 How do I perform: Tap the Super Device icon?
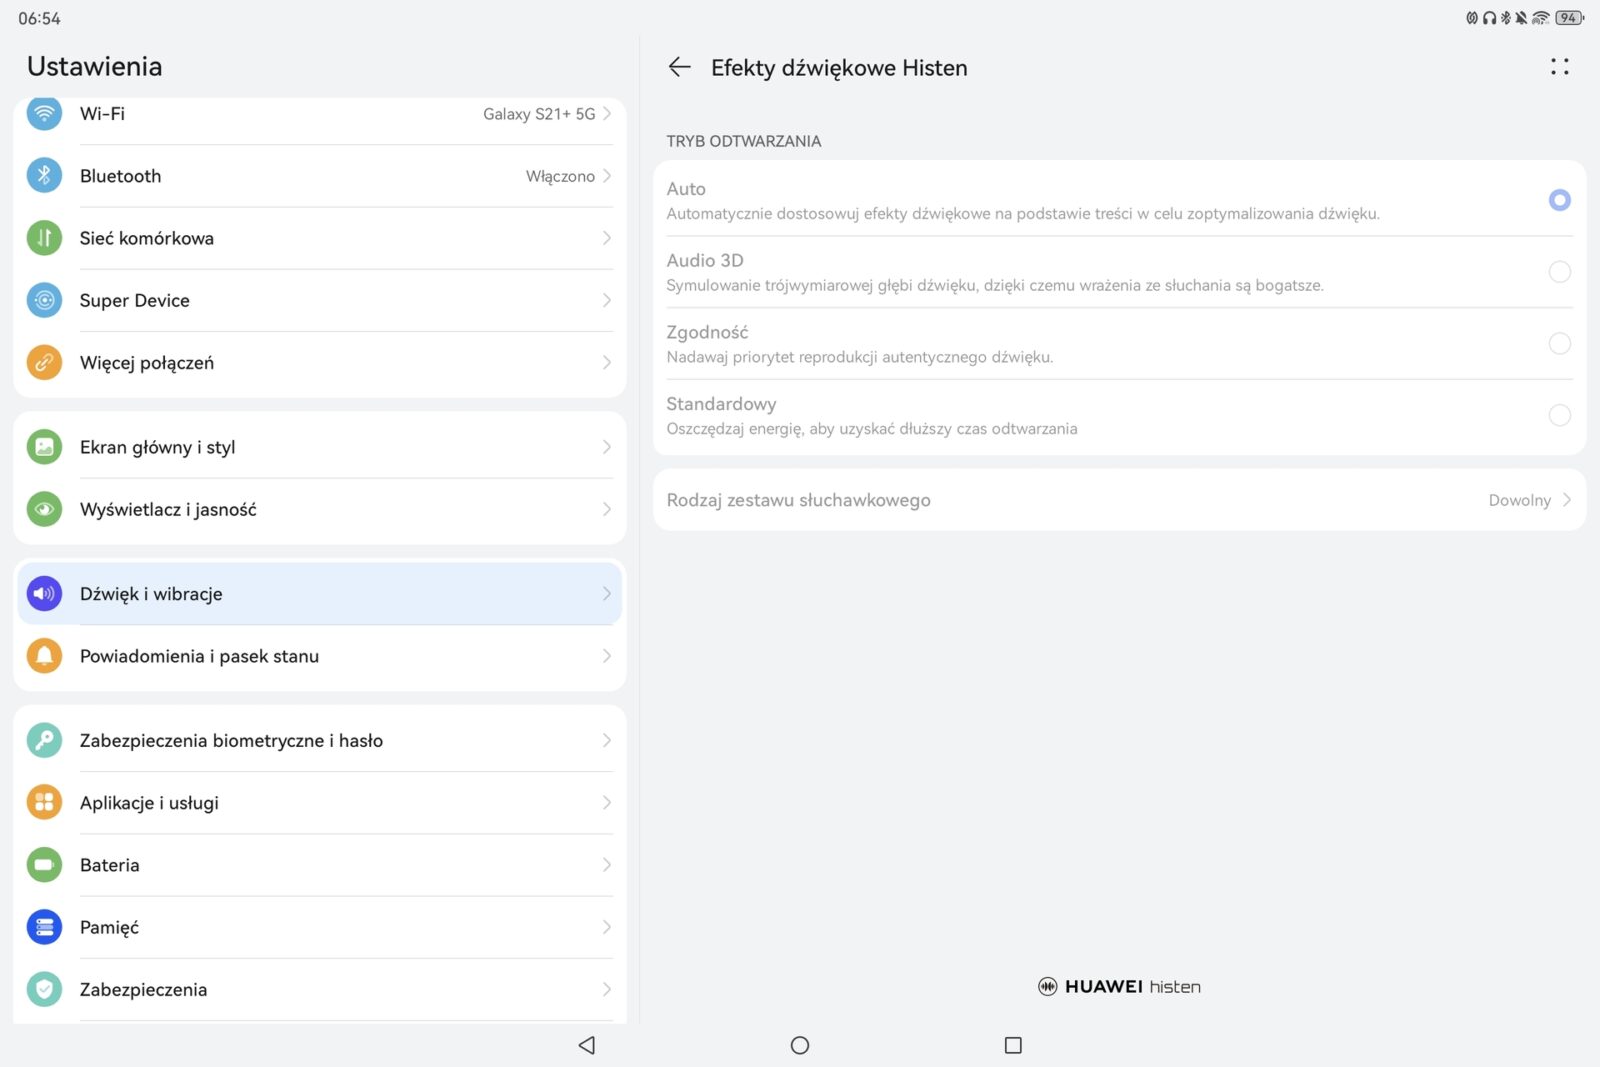(x=44, y=300)
